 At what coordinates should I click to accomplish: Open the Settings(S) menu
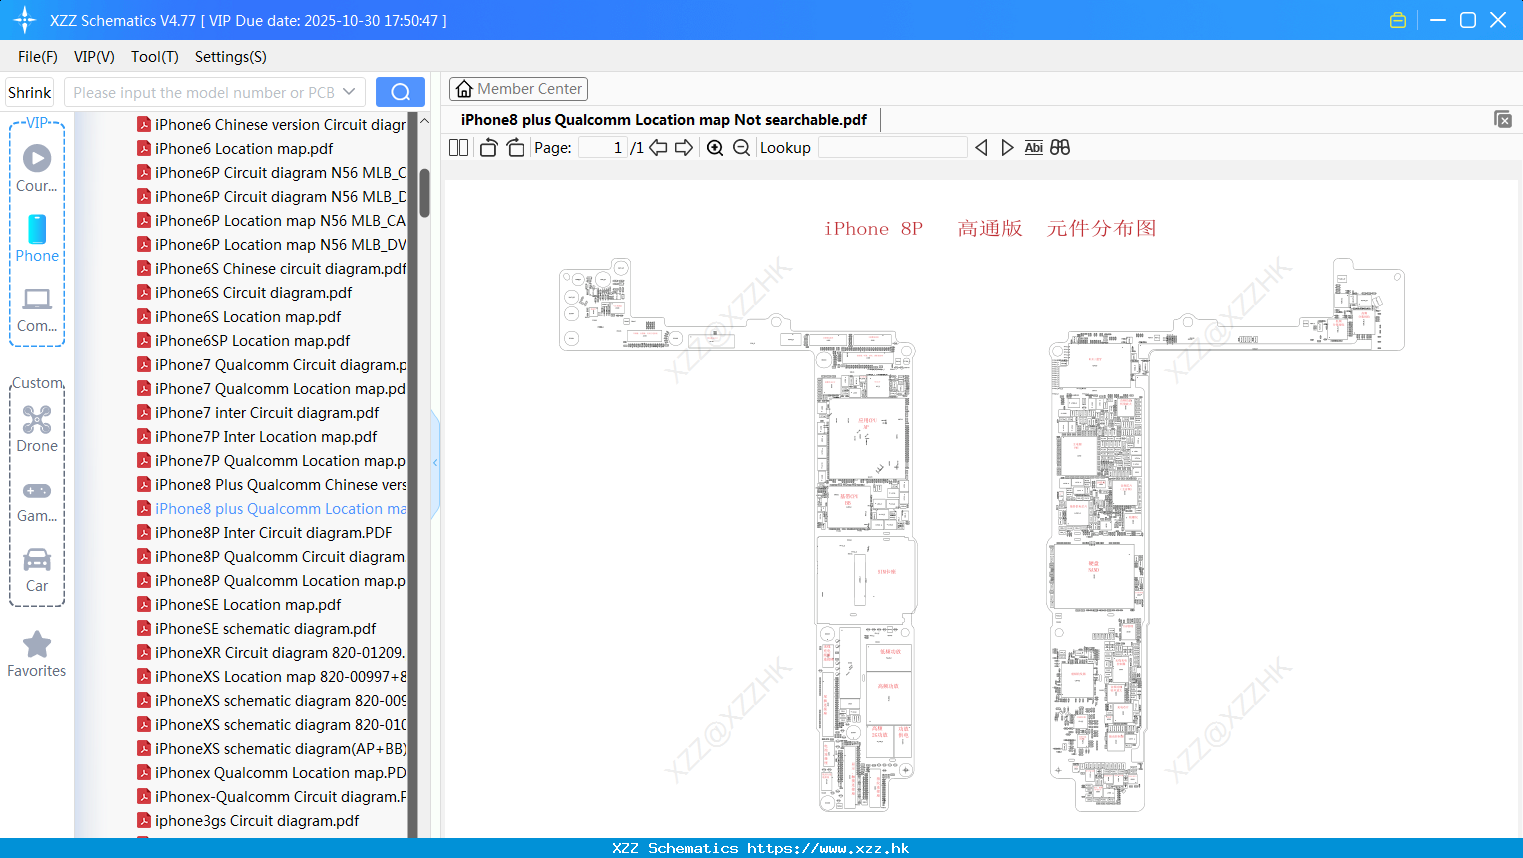pos(231,57)
